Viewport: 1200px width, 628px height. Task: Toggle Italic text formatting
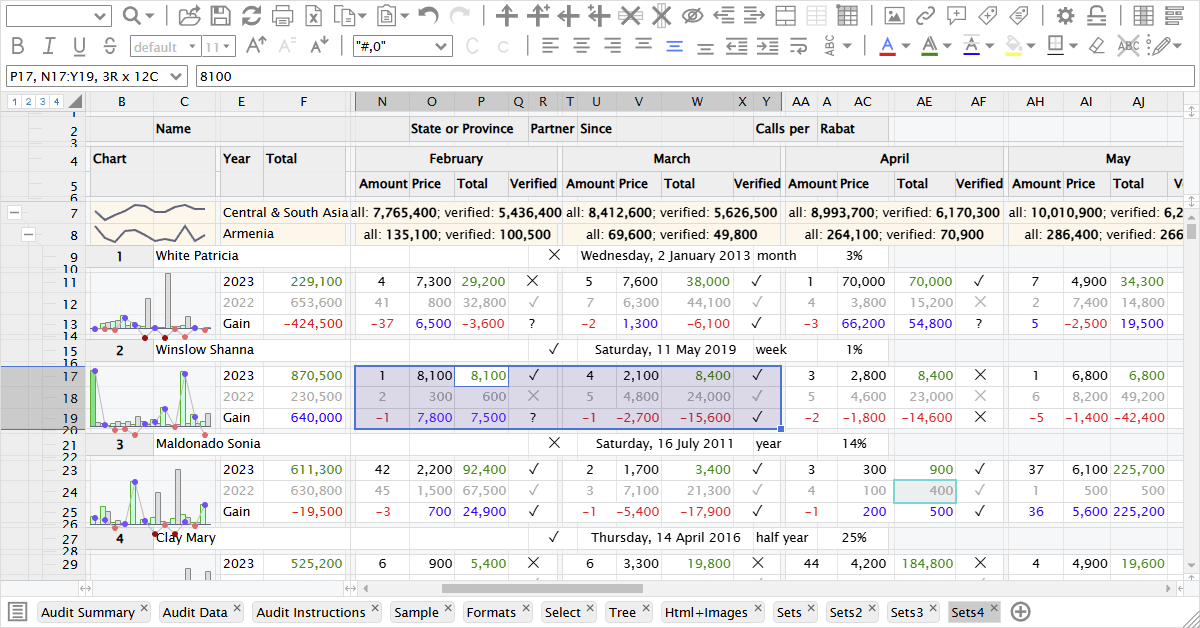49,46
